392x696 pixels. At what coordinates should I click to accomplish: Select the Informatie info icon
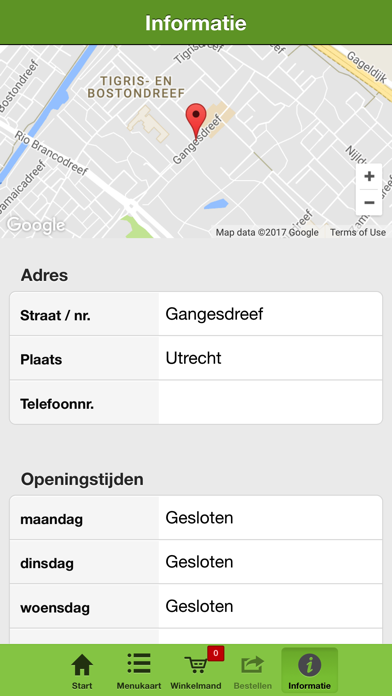tap(309, 665)
